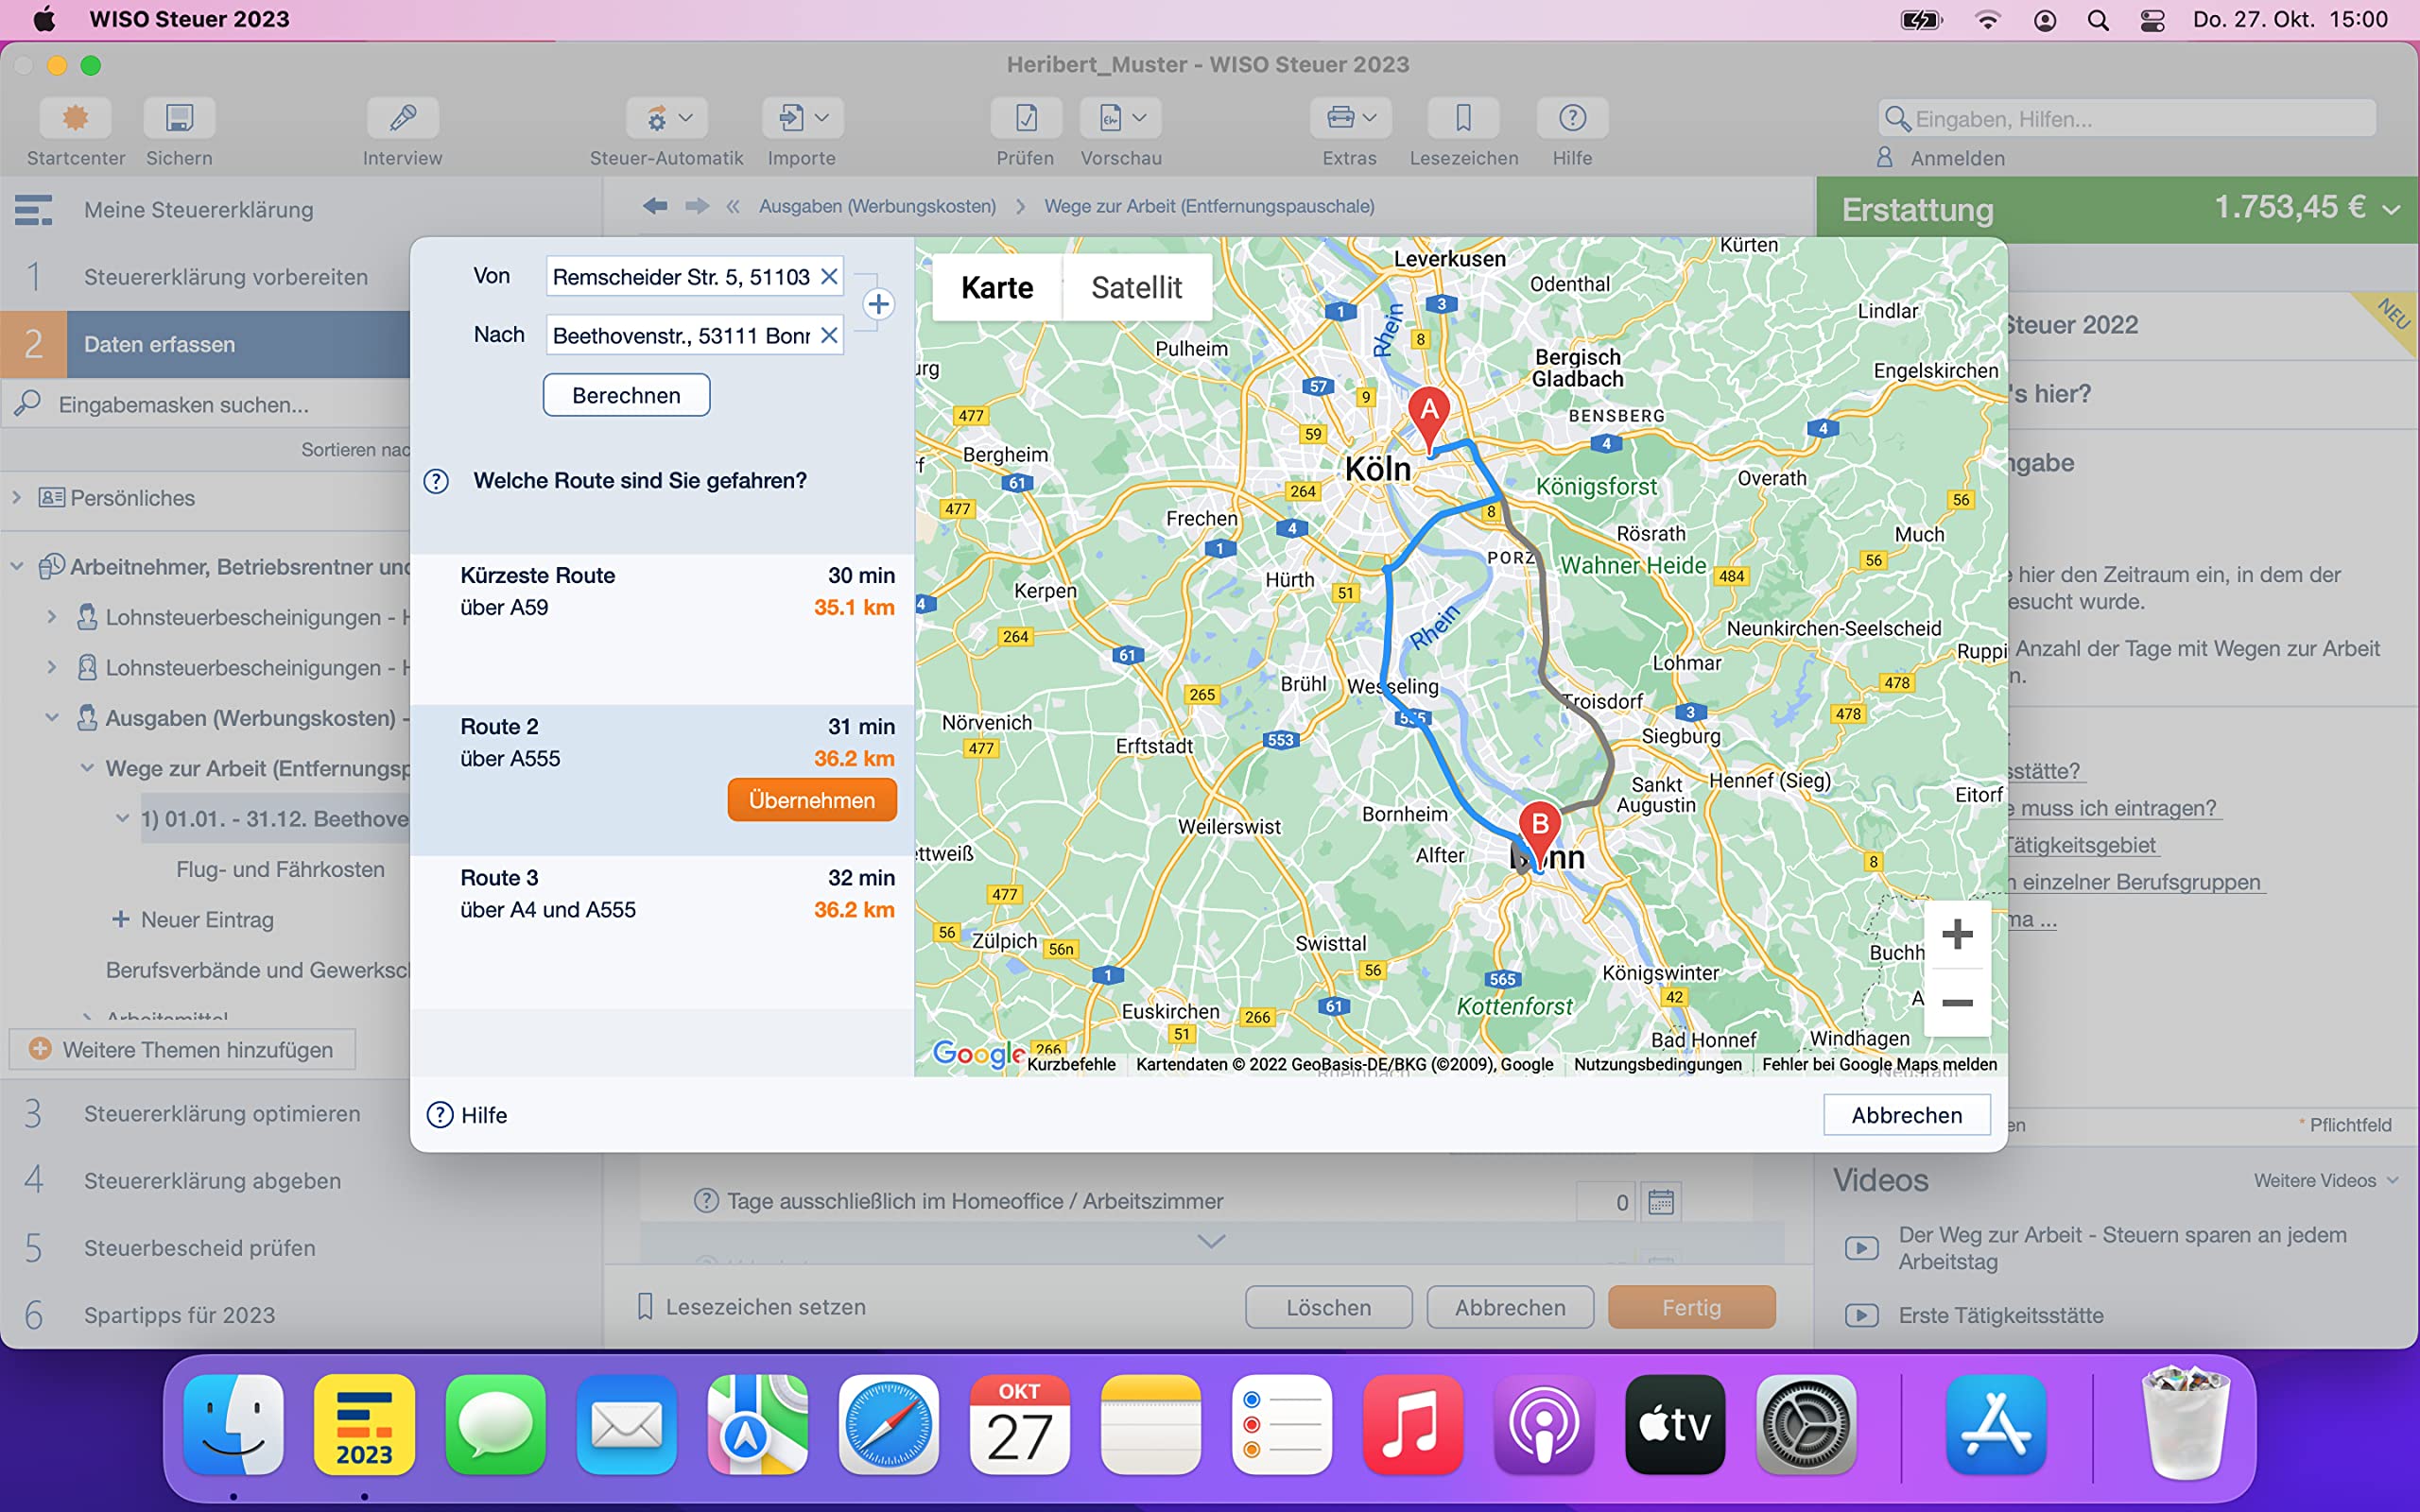The width and height of the screenshot is (2420, 1512).
Task: Select Kürzeste Route über A59
Action: [662, 629]
